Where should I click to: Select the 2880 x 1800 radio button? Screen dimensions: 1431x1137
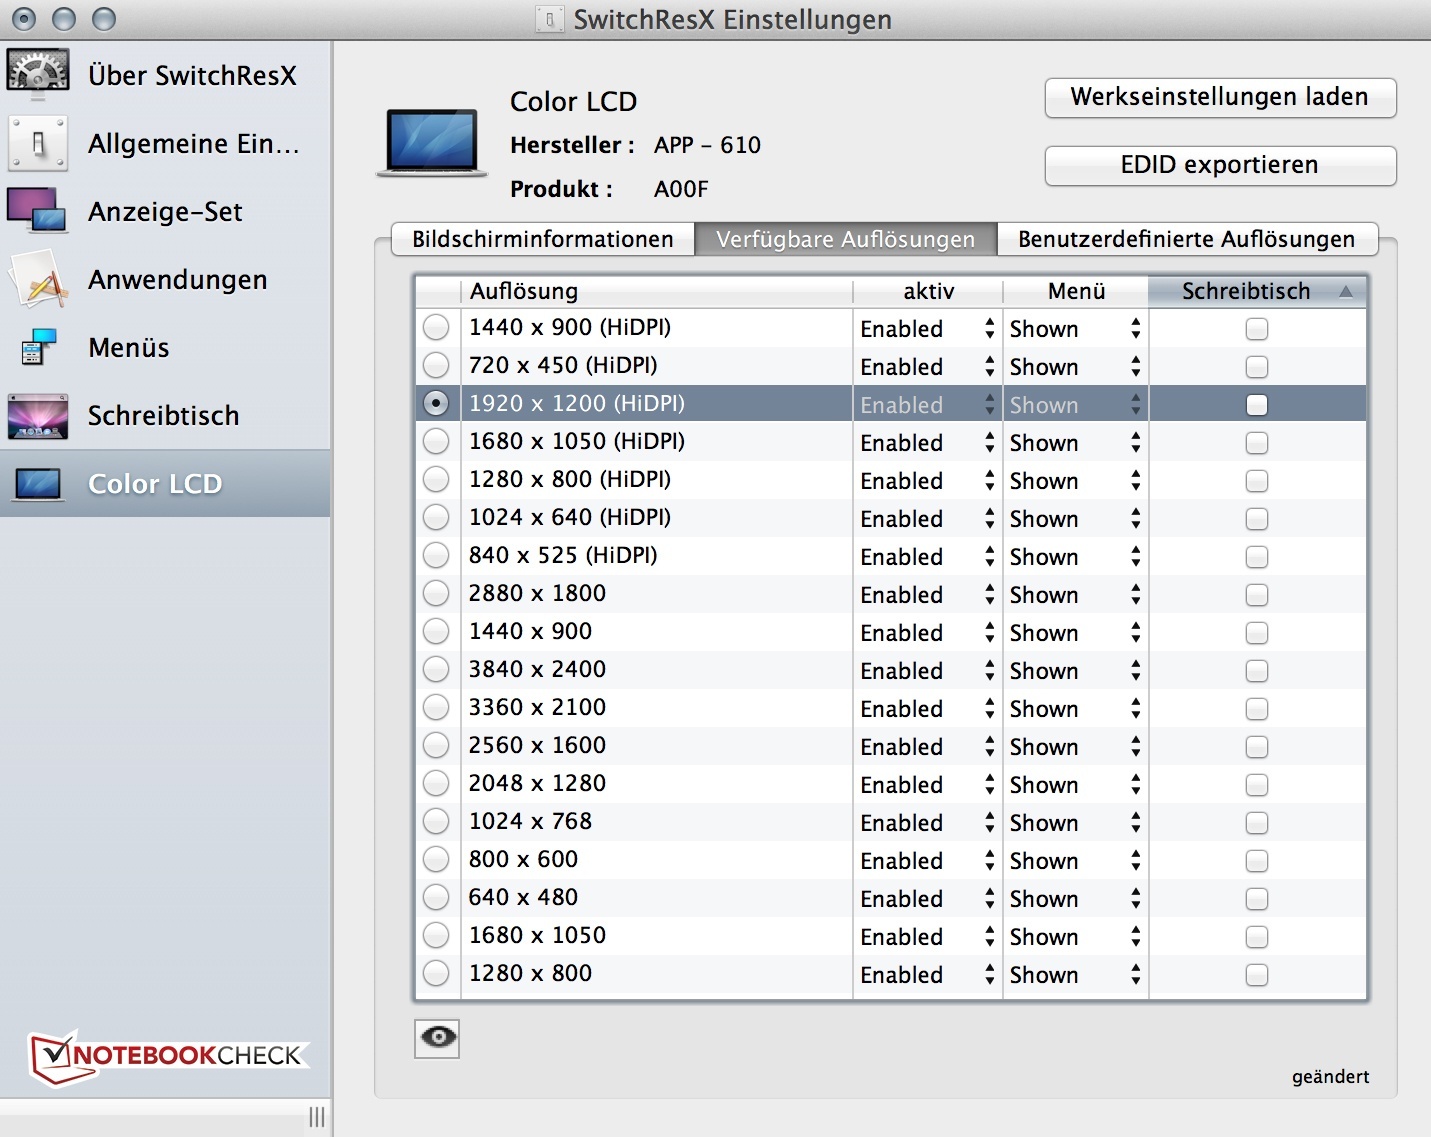point(436,593)
